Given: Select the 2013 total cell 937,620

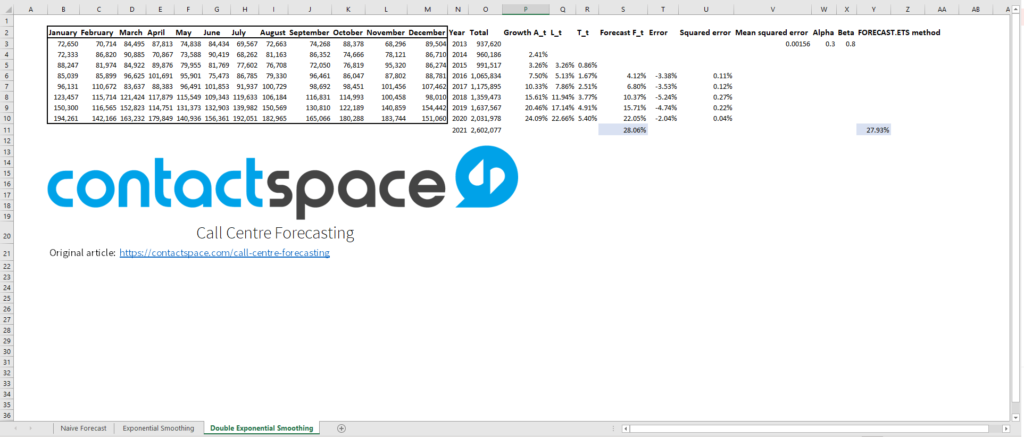Looking at the screenshot, I should pyautogui.click(x=485, y=43).
